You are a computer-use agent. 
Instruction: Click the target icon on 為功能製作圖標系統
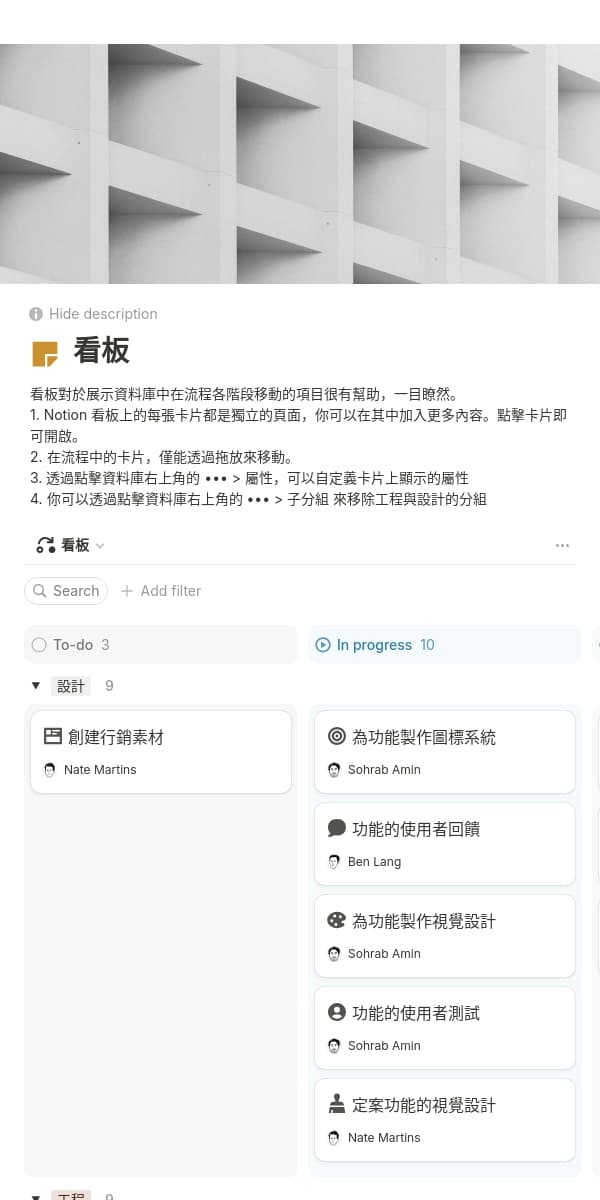[335, 736]
